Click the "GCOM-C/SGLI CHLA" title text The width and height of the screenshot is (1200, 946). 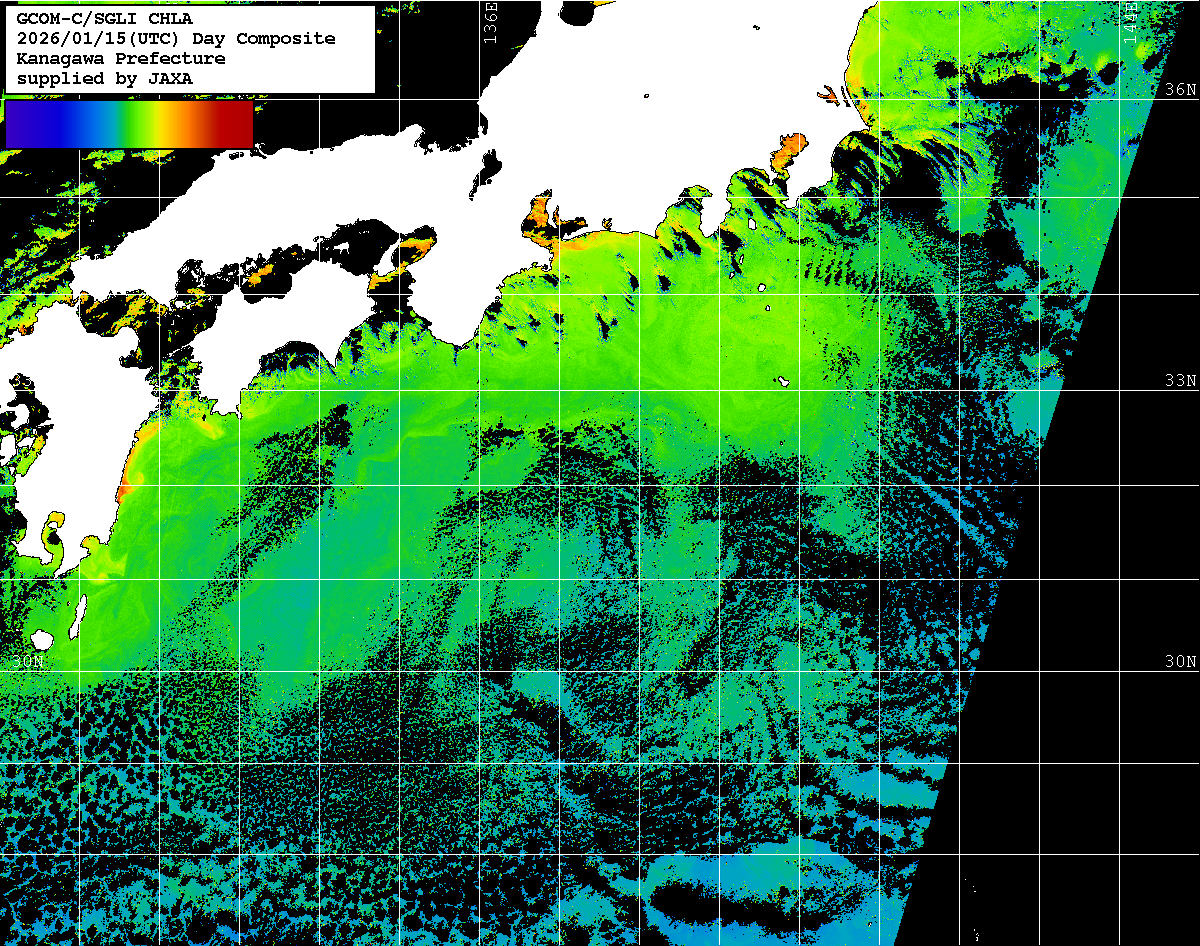(105, 18)
